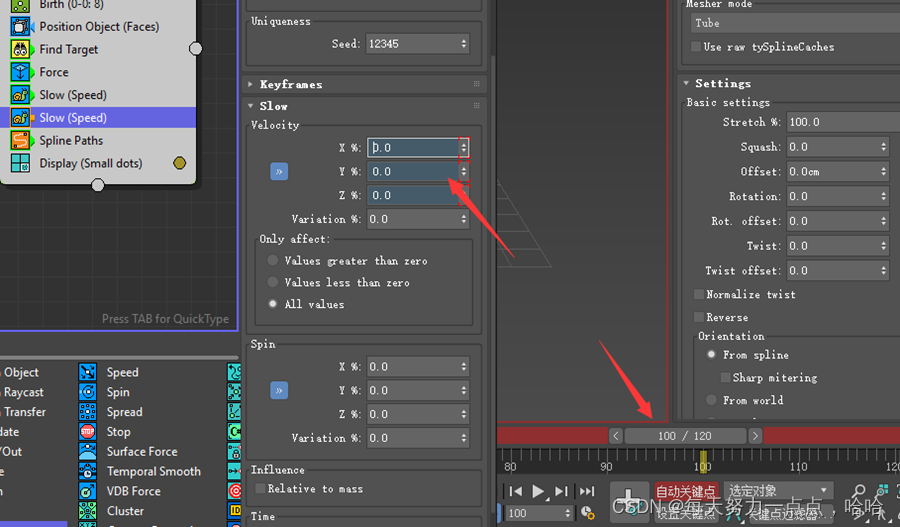The width and height of the screenshot is (900, 527).
Task: Toggle the Reverse checkbox
Action: click(699, 317)
